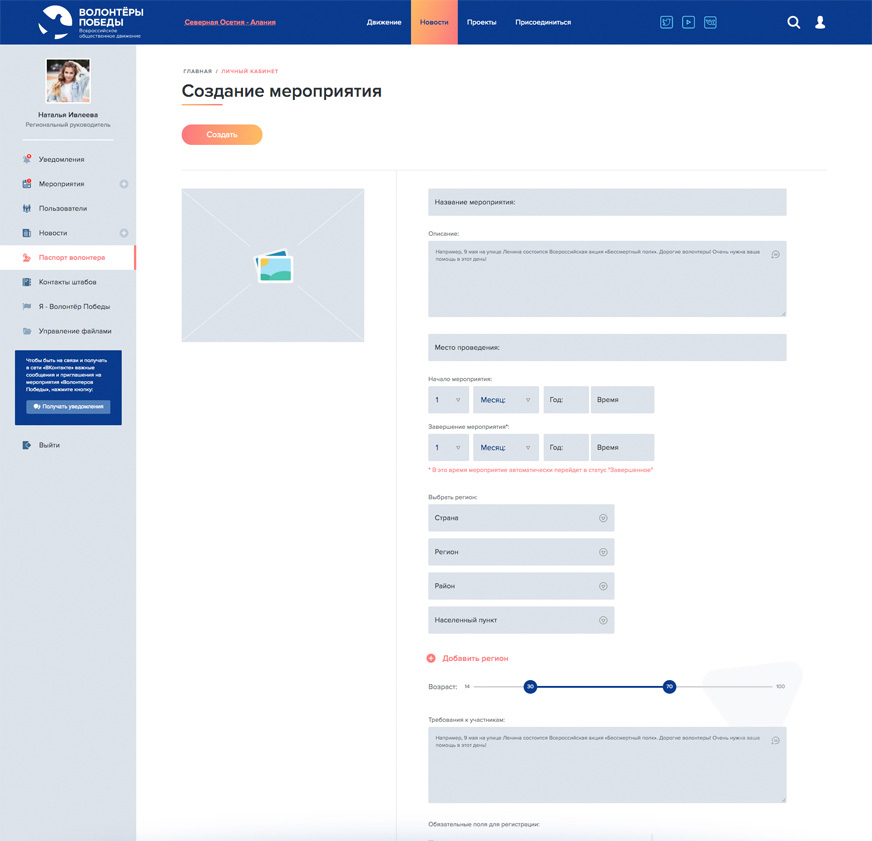The width and height of the screenshot is (872, 841).
Task: Open the Движение menu item
Action: point(384,22)
